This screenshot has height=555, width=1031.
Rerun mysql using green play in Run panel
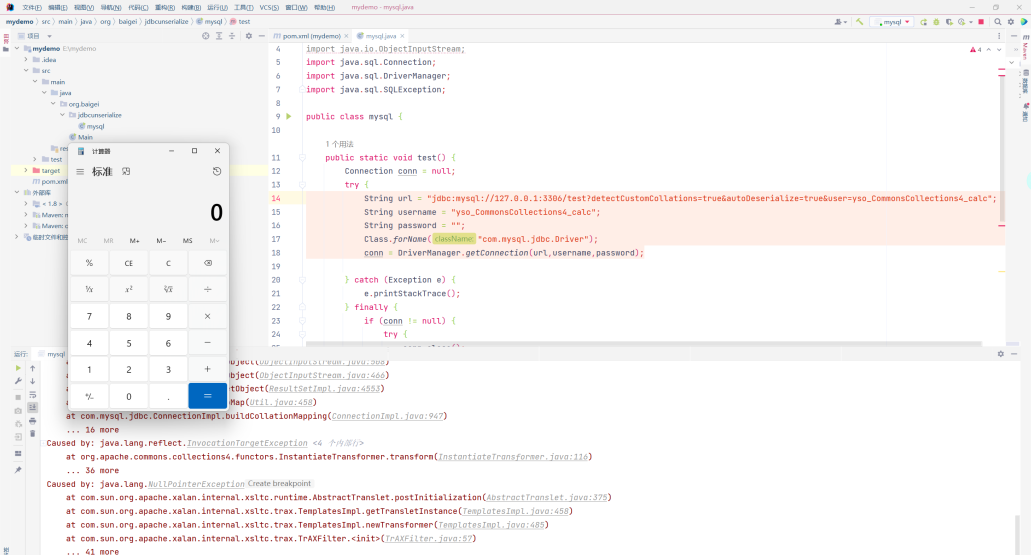click(x=18, y=368)
